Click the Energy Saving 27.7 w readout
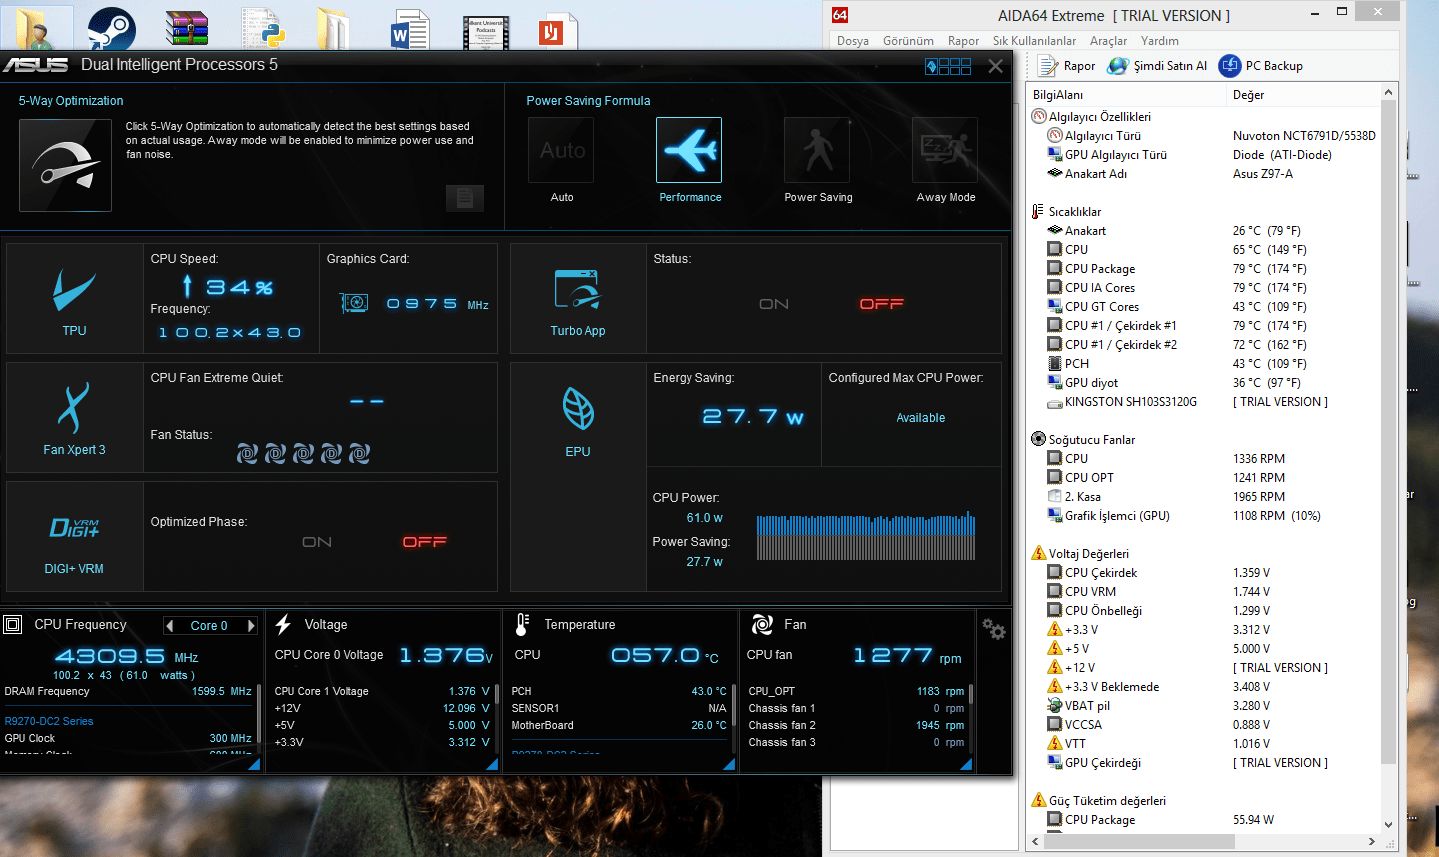 753,417
